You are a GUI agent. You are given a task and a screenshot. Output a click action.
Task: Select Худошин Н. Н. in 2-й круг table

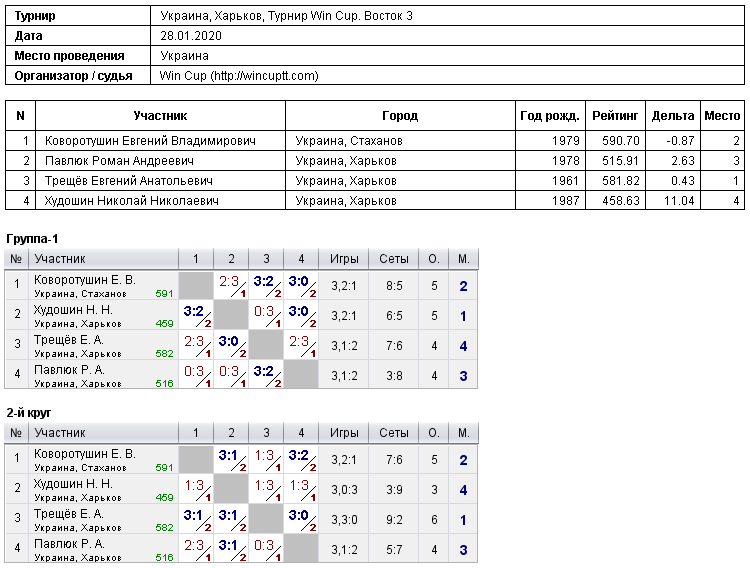click(73, 484)
